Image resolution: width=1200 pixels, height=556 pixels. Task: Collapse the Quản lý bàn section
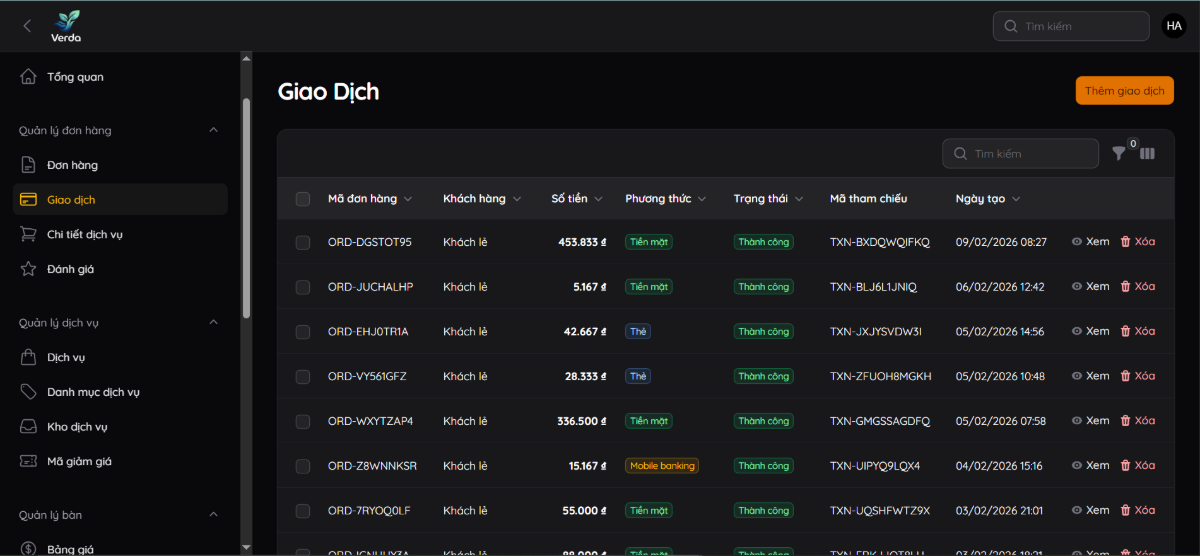213,515
